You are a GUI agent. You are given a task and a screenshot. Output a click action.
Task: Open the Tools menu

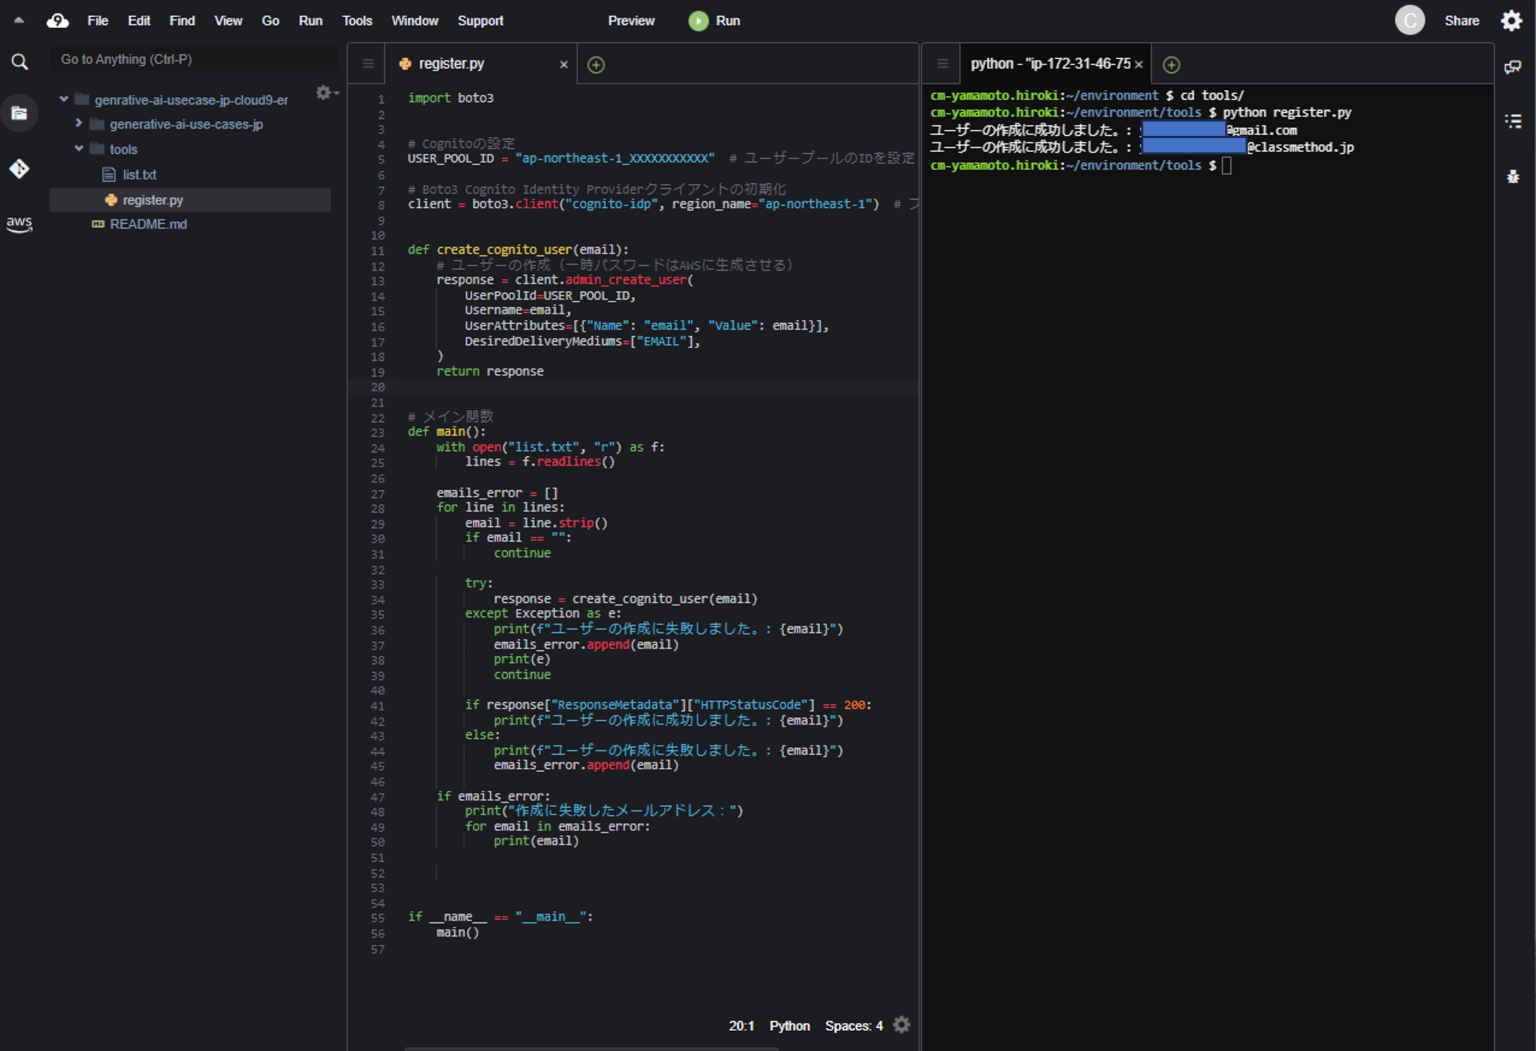[356, 21]
